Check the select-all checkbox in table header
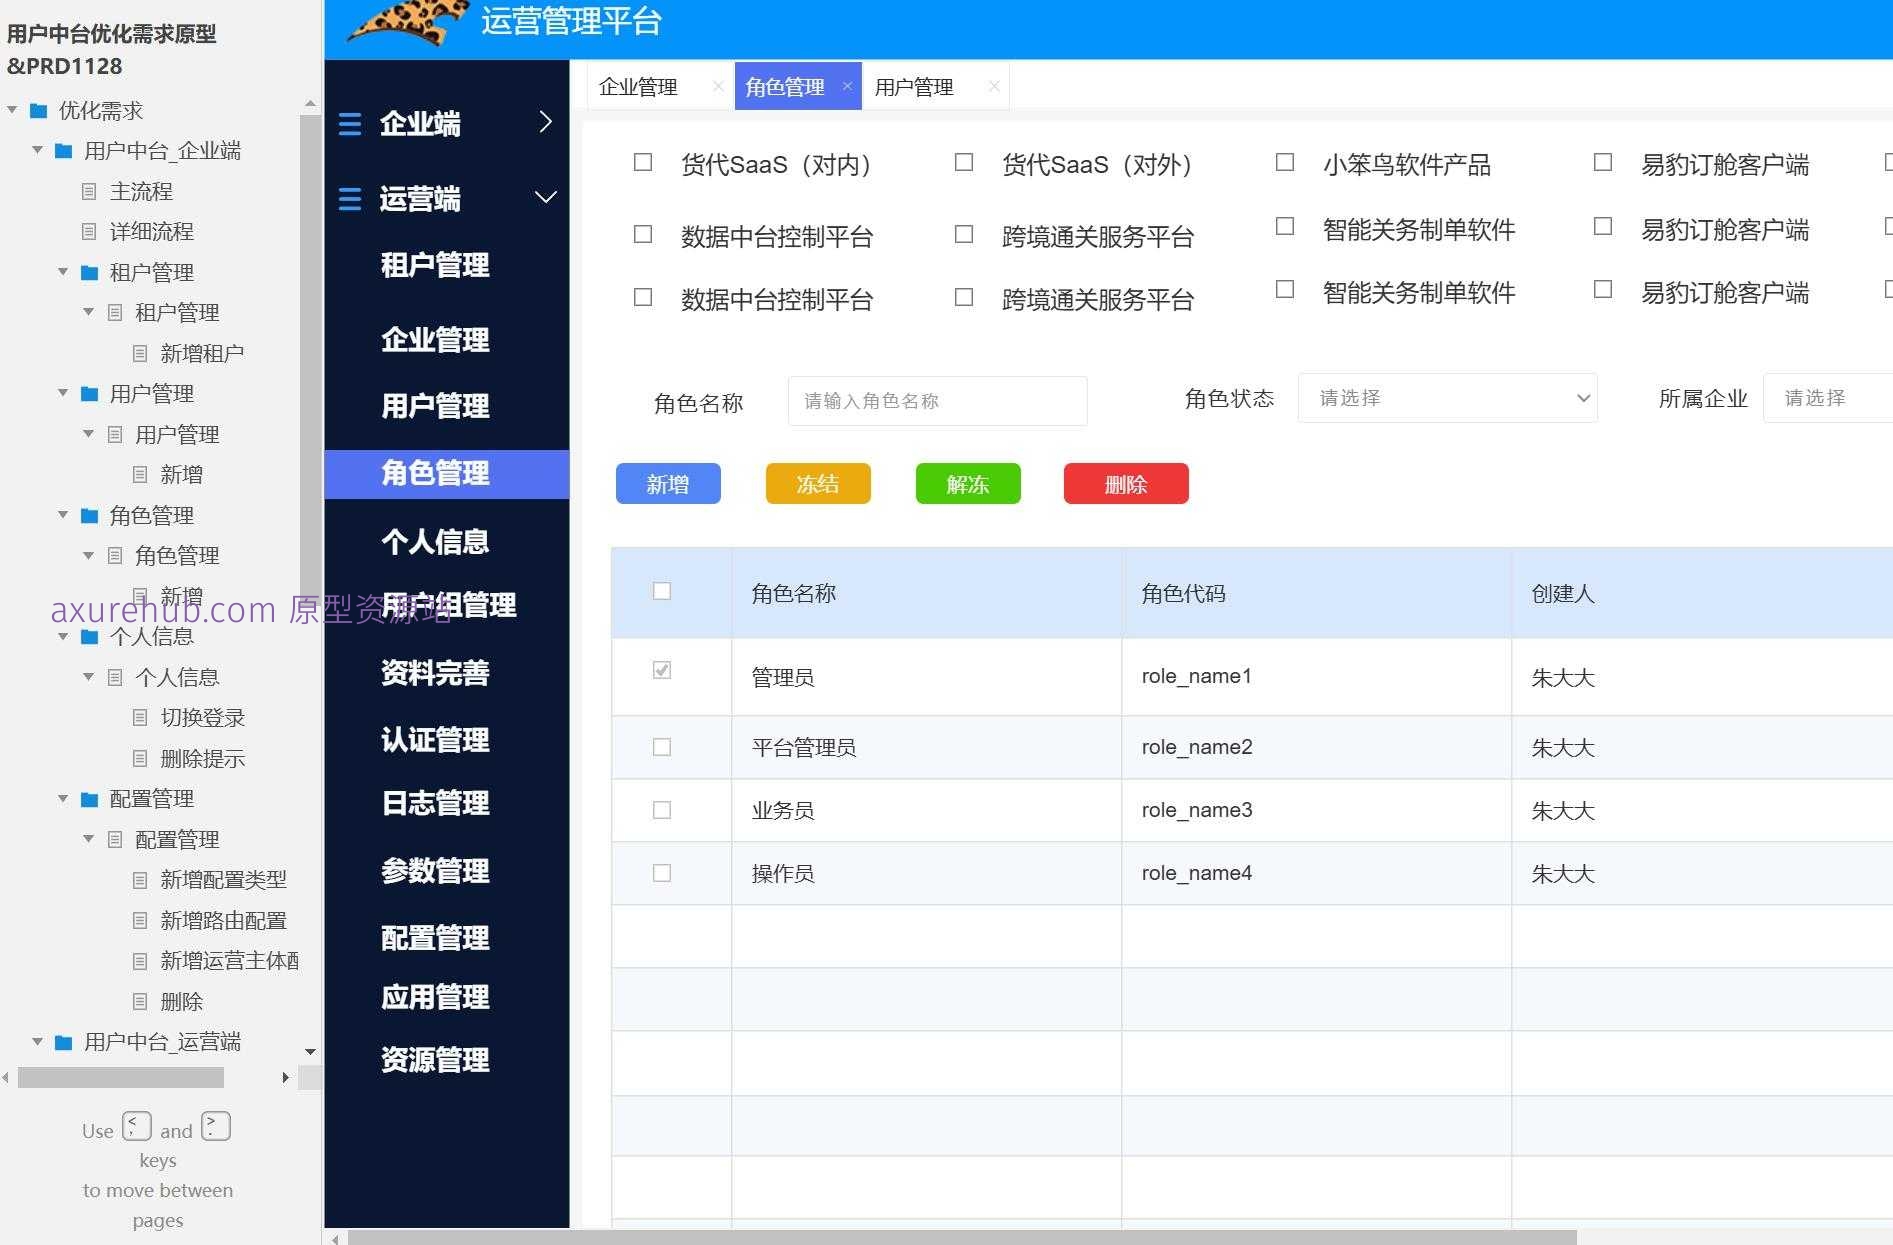1893x1245 pixels. point(661,592)
